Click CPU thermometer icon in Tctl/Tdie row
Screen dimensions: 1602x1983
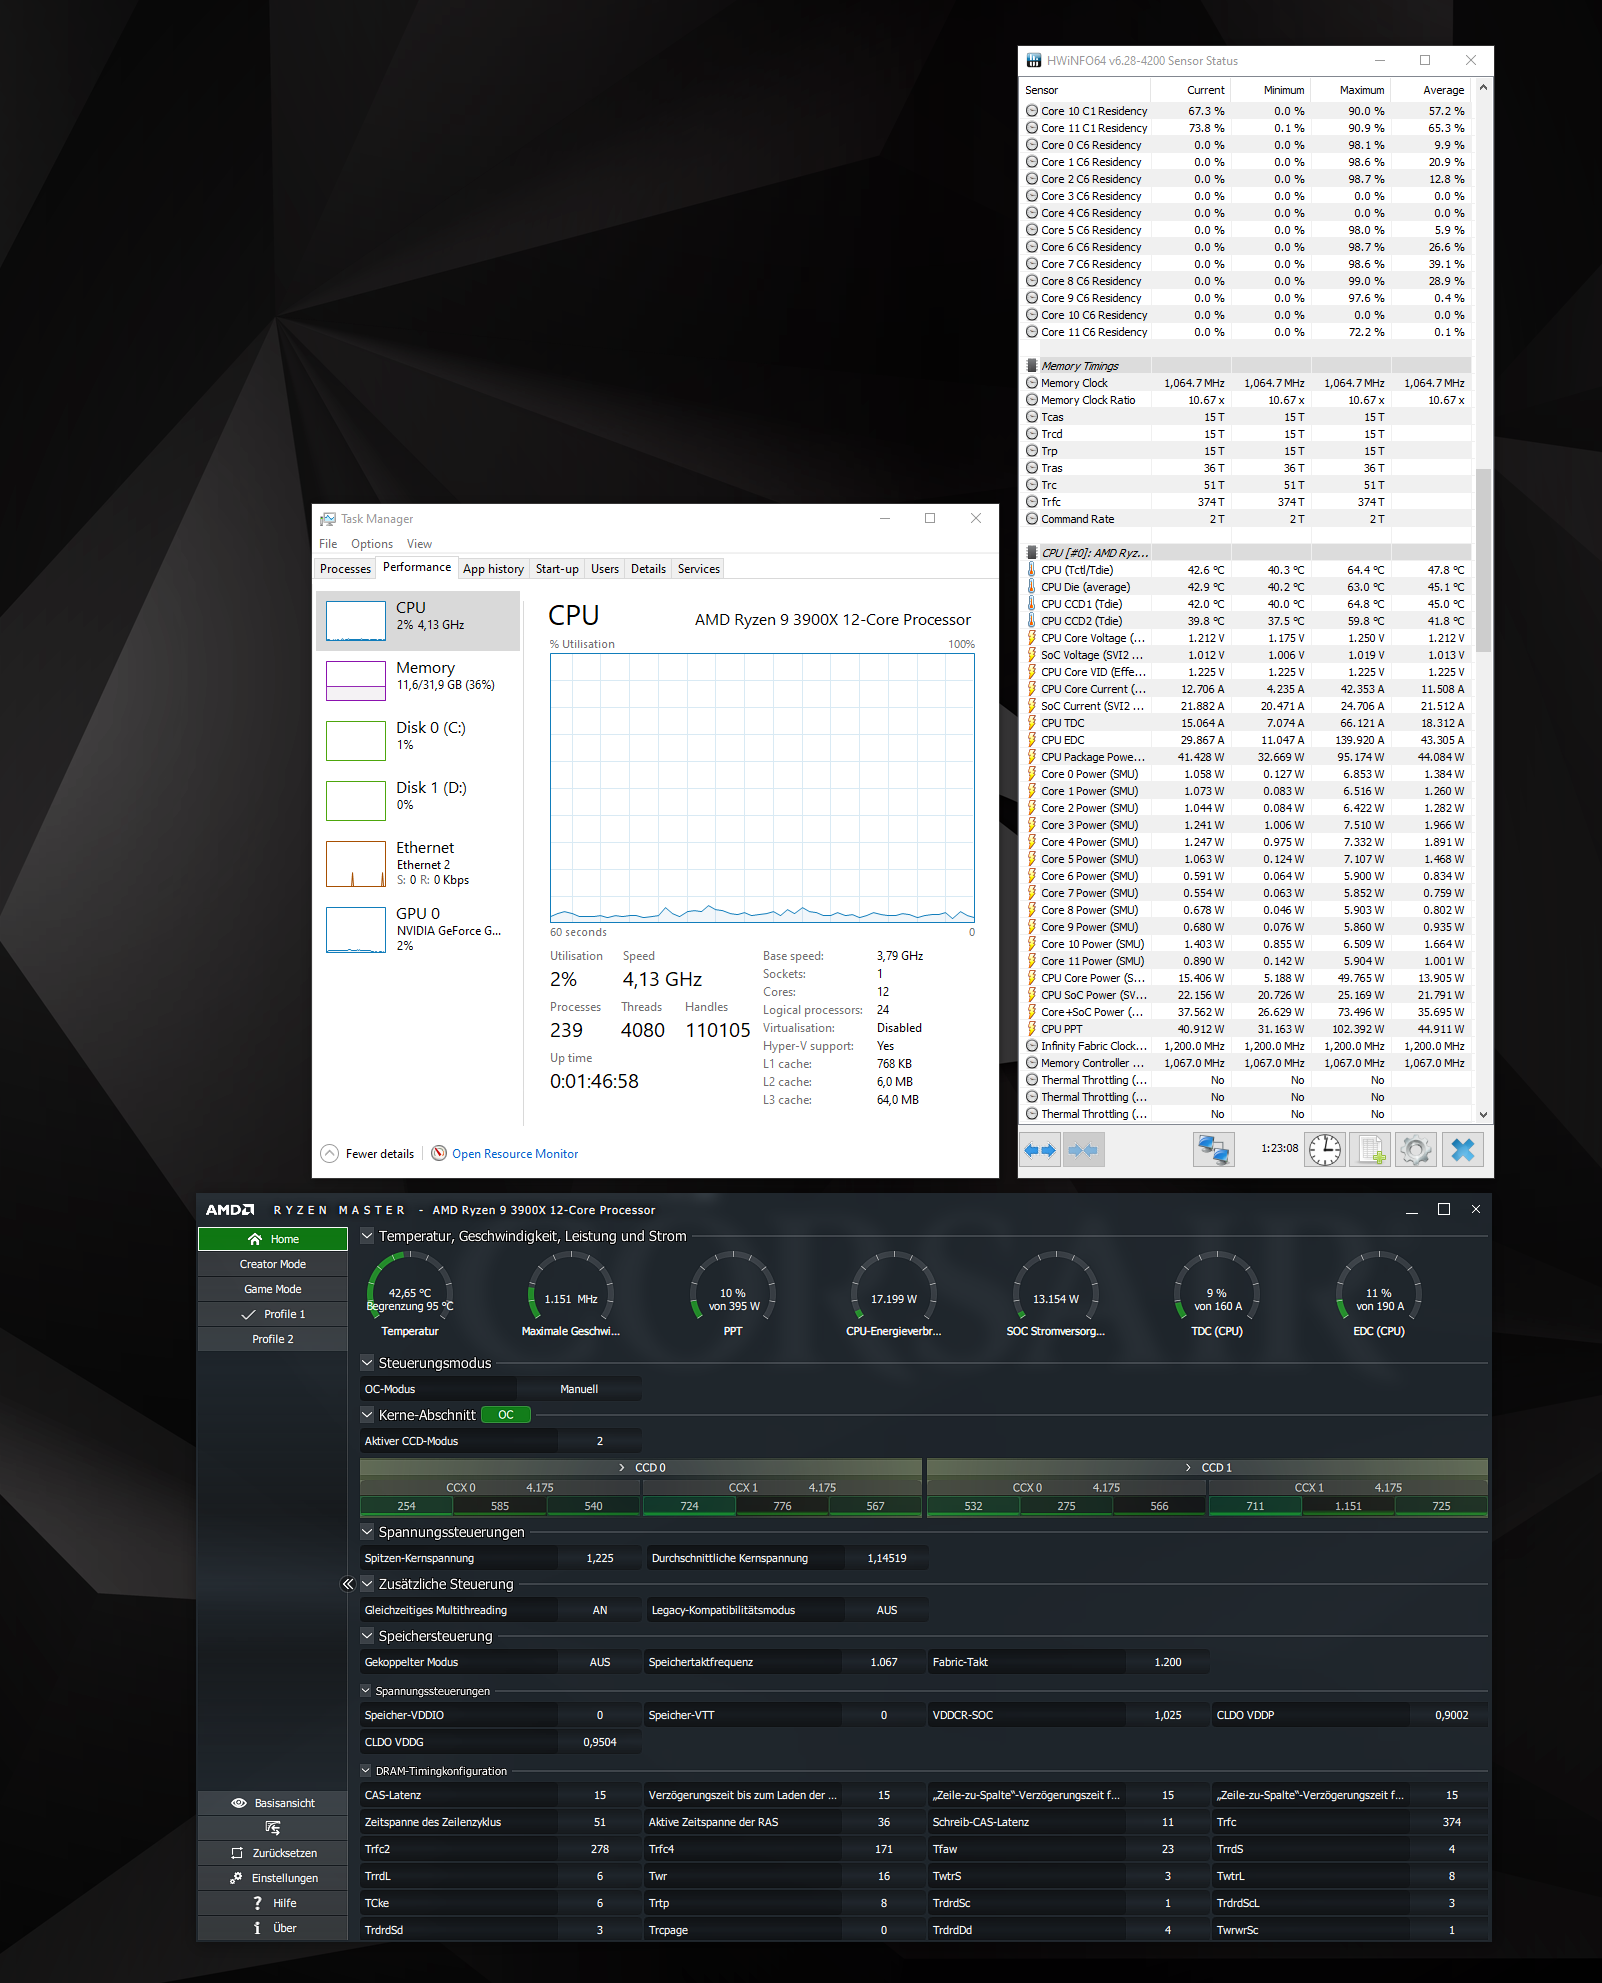click(1032, 570)
